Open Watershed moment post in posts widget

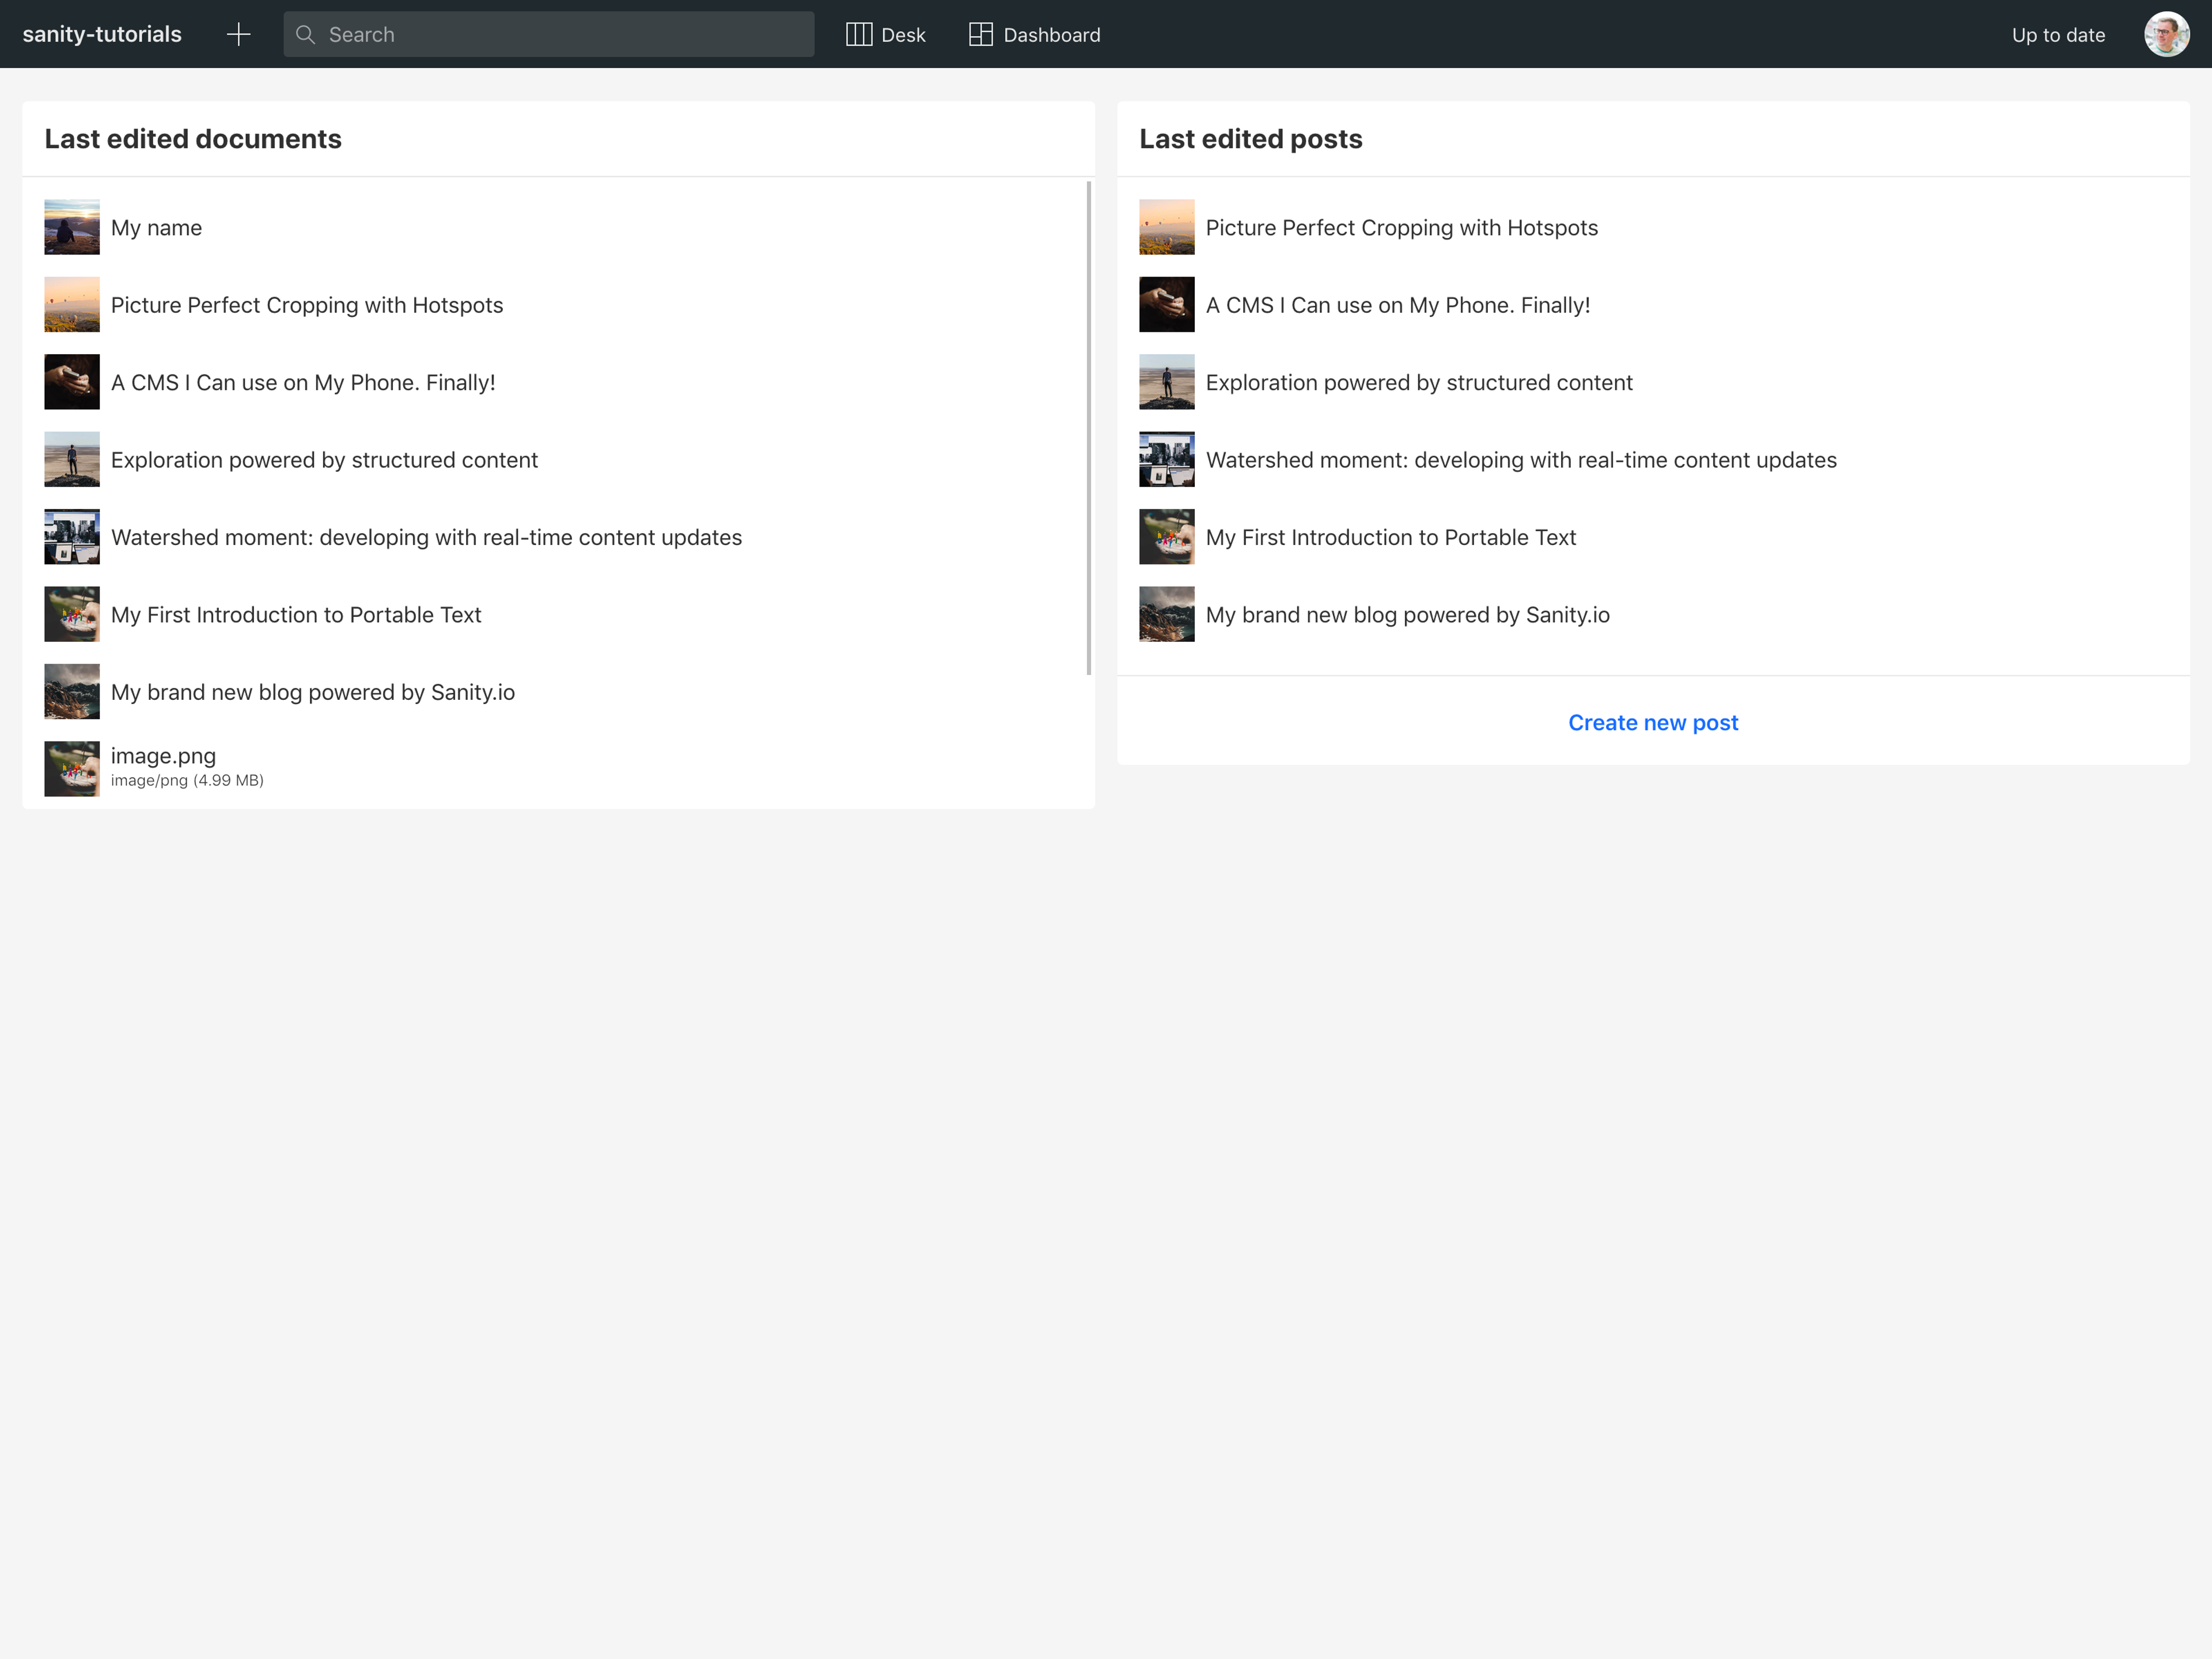(1520, 460)
